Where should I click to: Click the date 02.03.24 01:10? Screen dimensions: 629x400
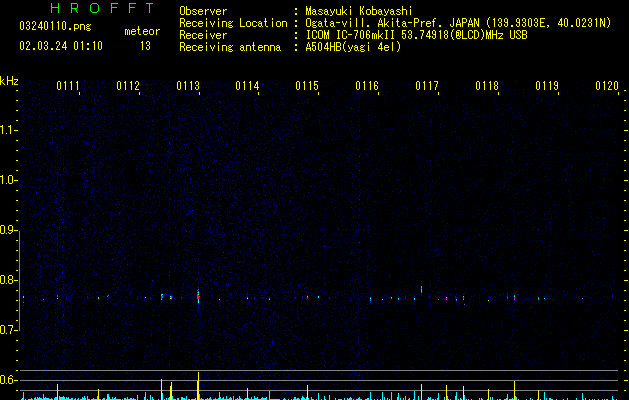click(x=61, y=46)
